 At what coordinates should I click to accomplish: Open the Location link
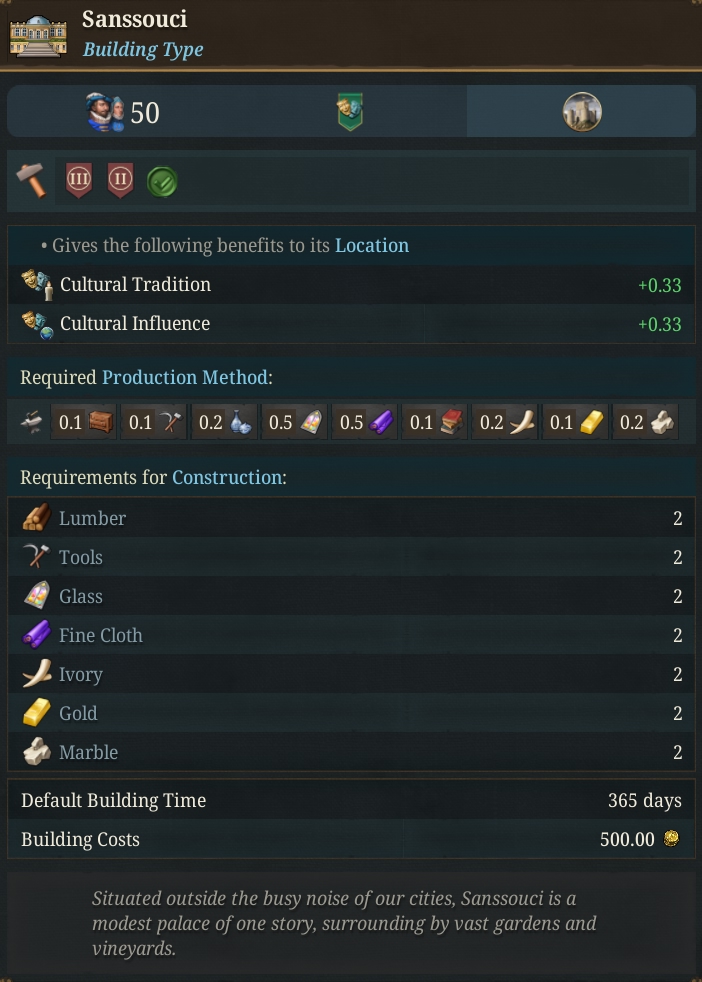coord(372,246)
